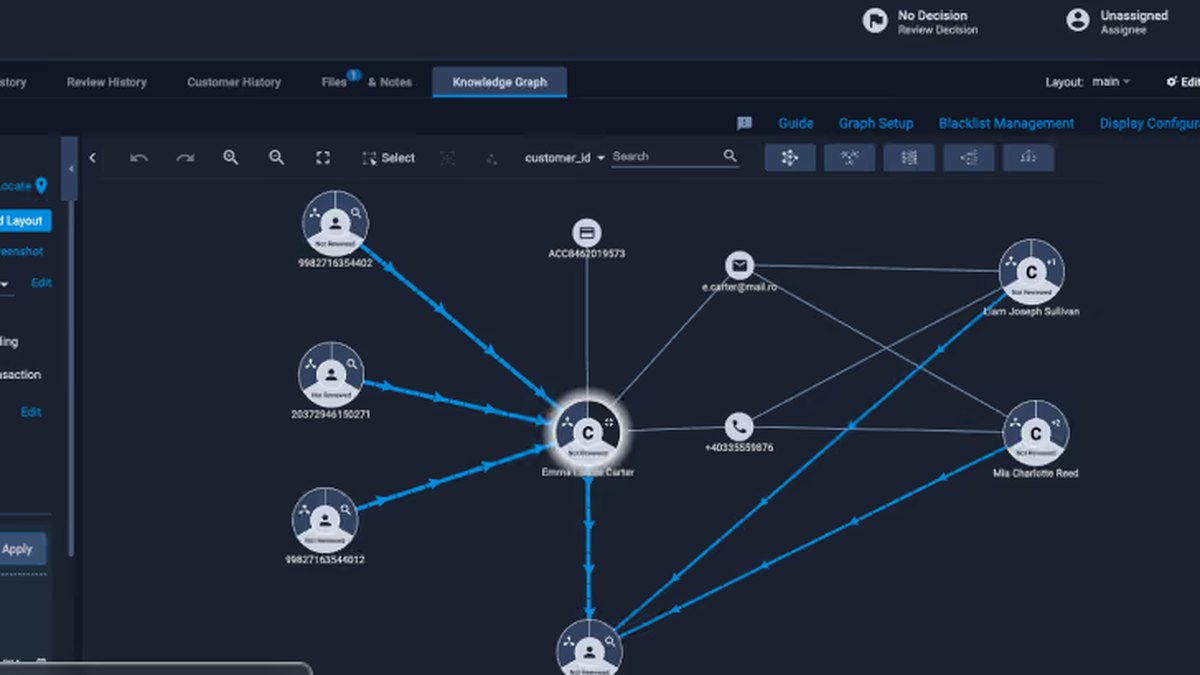
Task: Select account node 20372946150271
Action: pyautogui.click(x=331, y=375)
